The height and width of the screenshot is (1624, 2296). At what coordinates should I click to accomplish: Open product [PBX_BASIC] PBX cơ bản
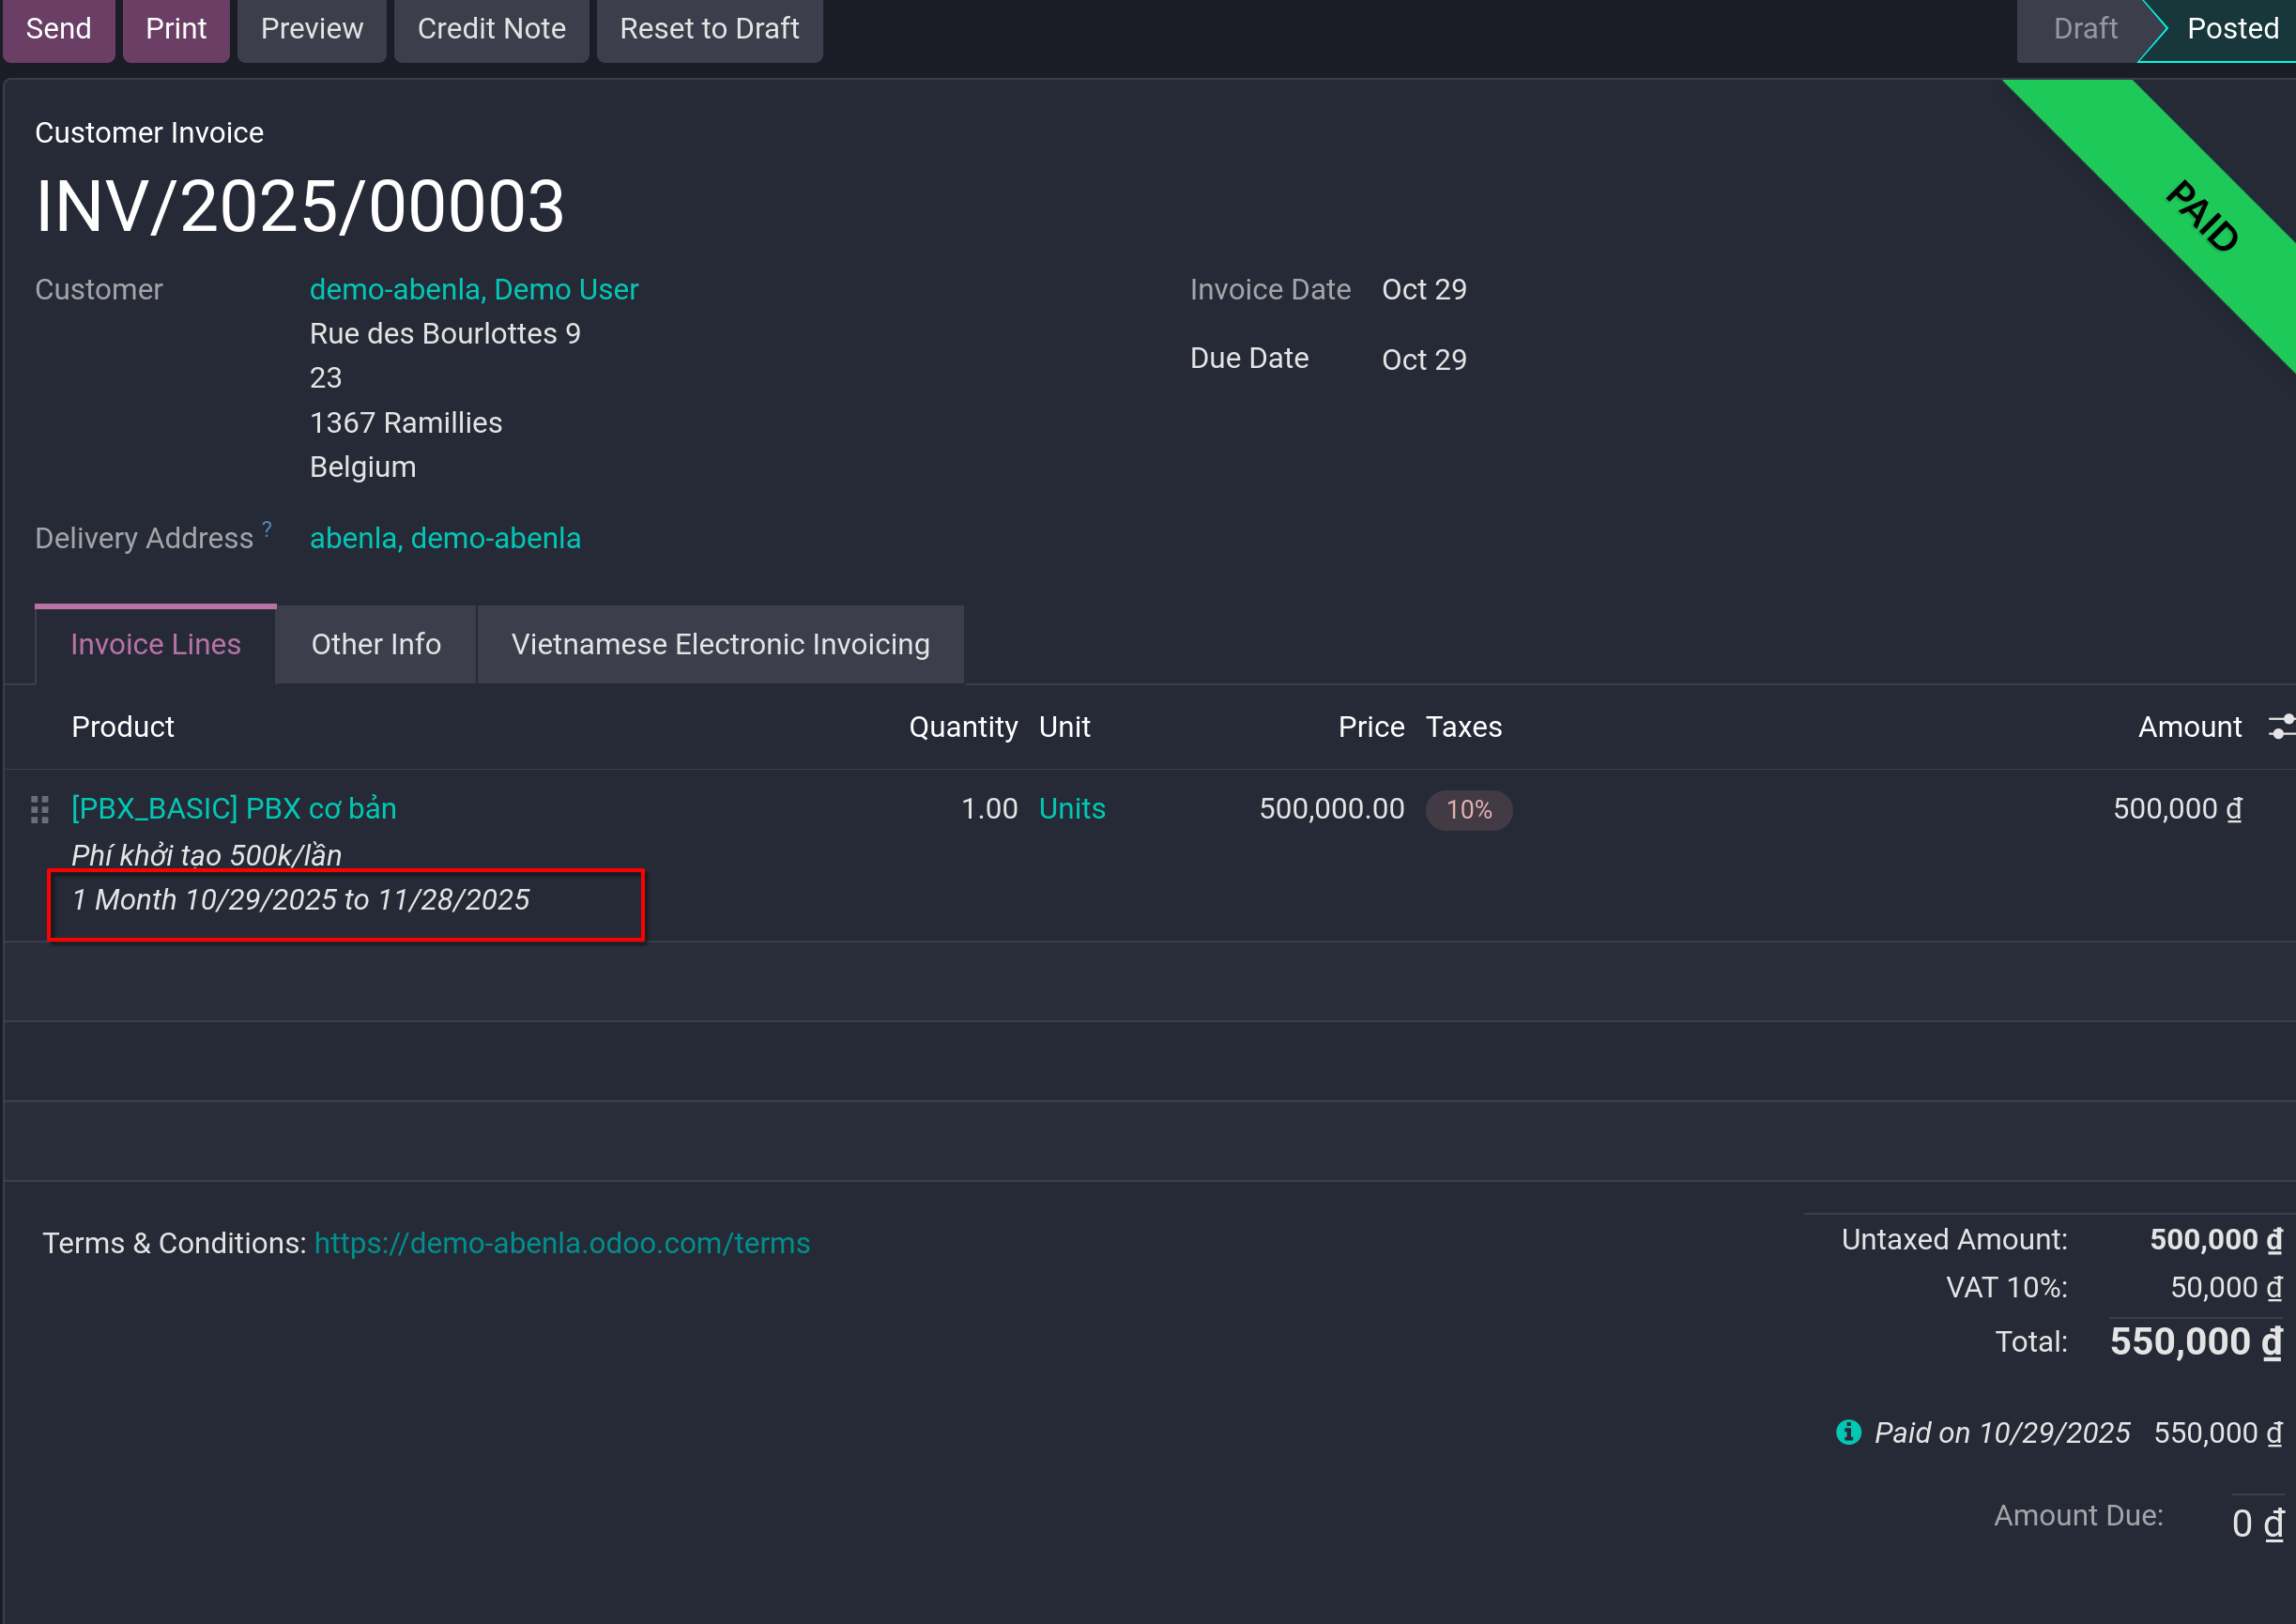[234, 808]
